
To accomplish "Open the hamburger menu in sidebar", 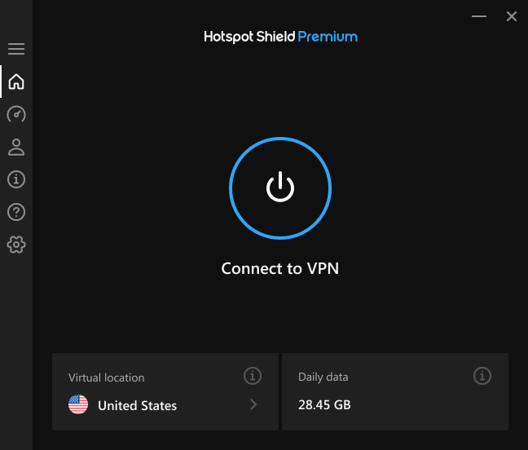I will tap(16, 49).
